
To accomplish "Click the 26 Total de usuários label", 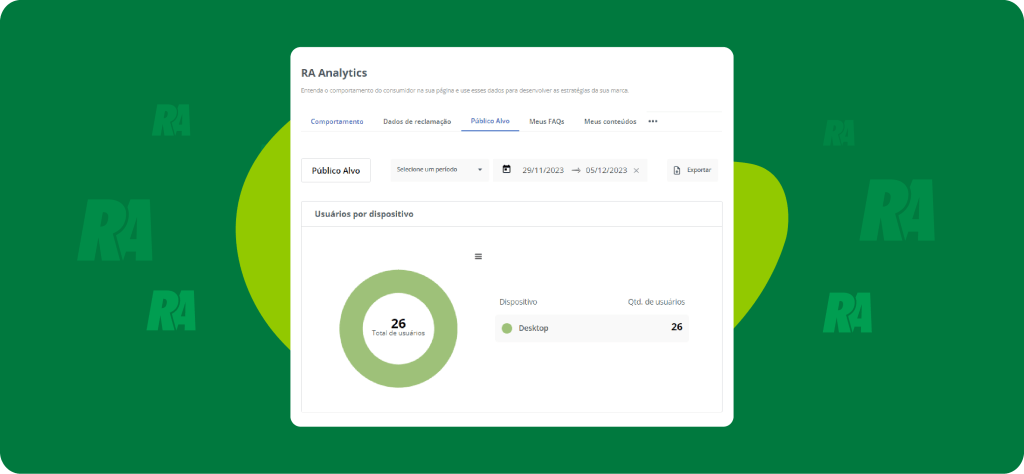I will tap(398, 327).
